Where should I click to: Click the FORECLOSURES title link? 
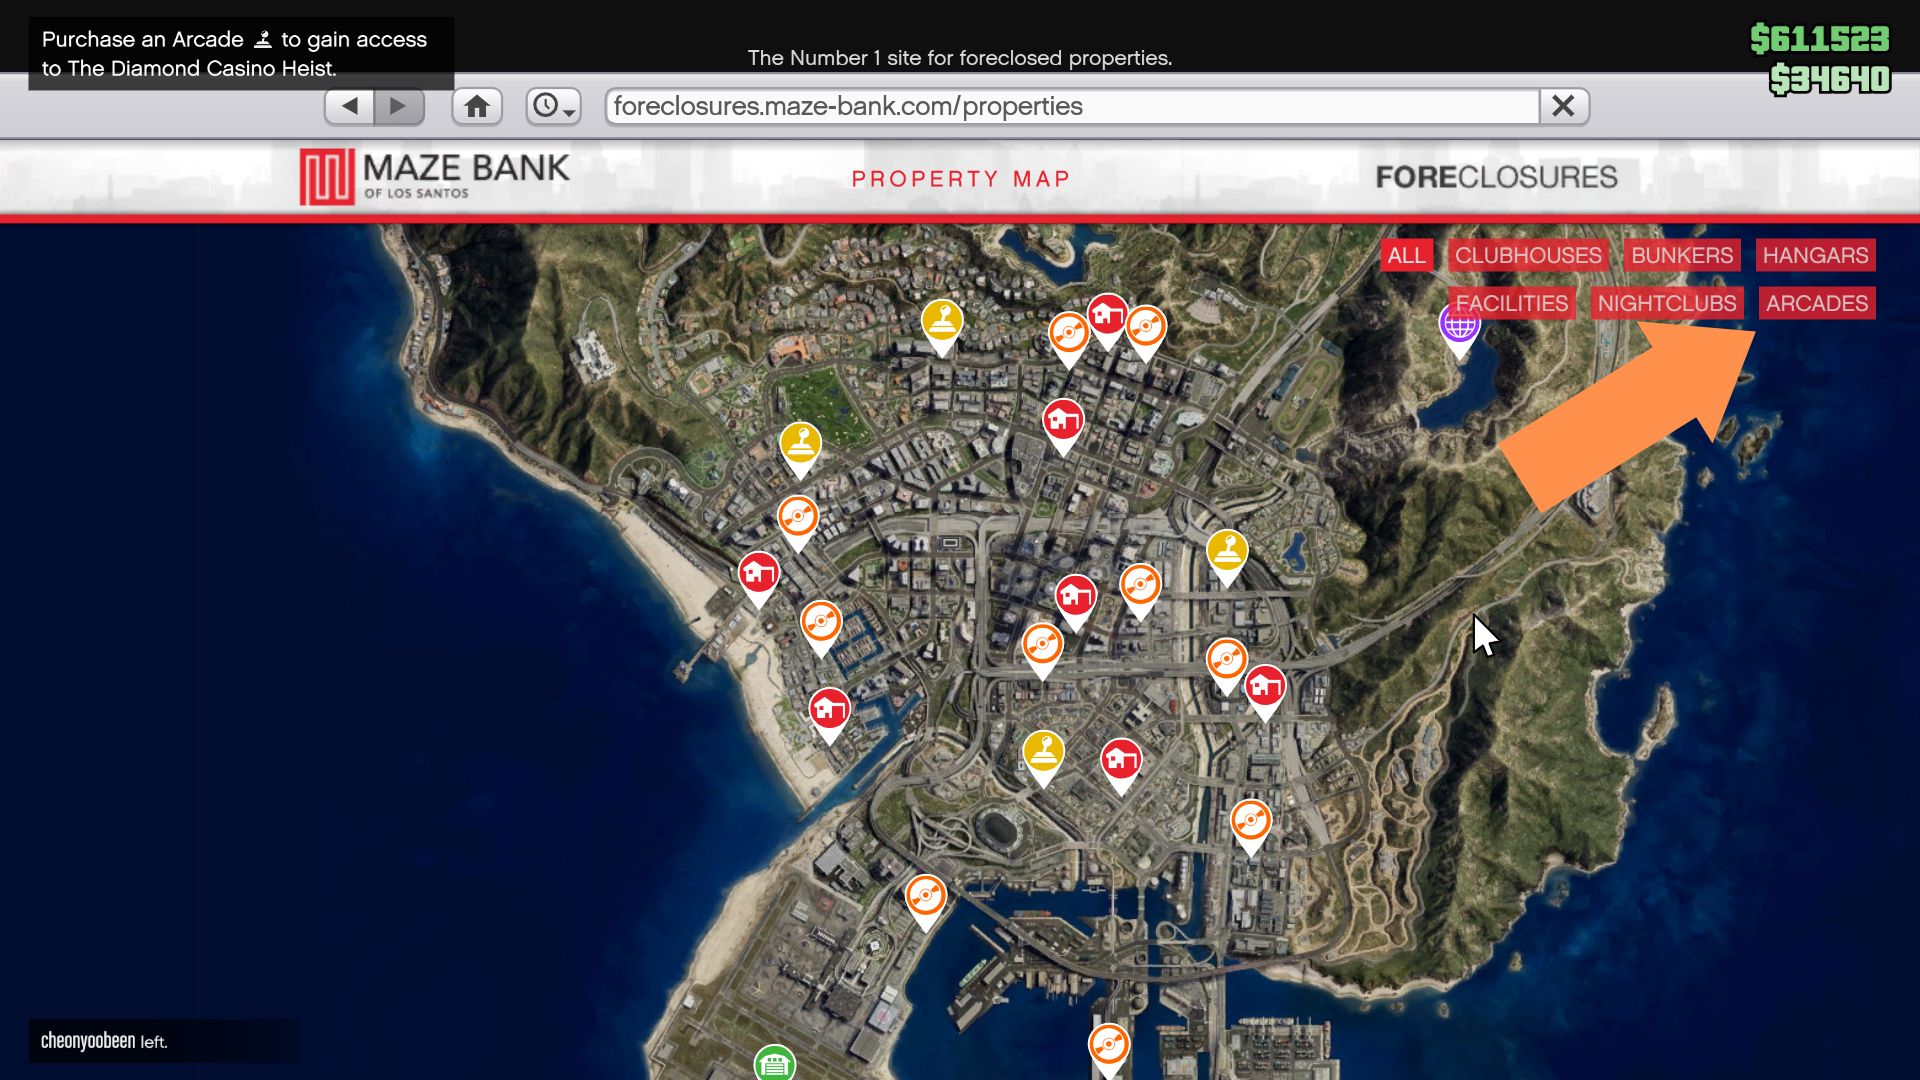1496,177
